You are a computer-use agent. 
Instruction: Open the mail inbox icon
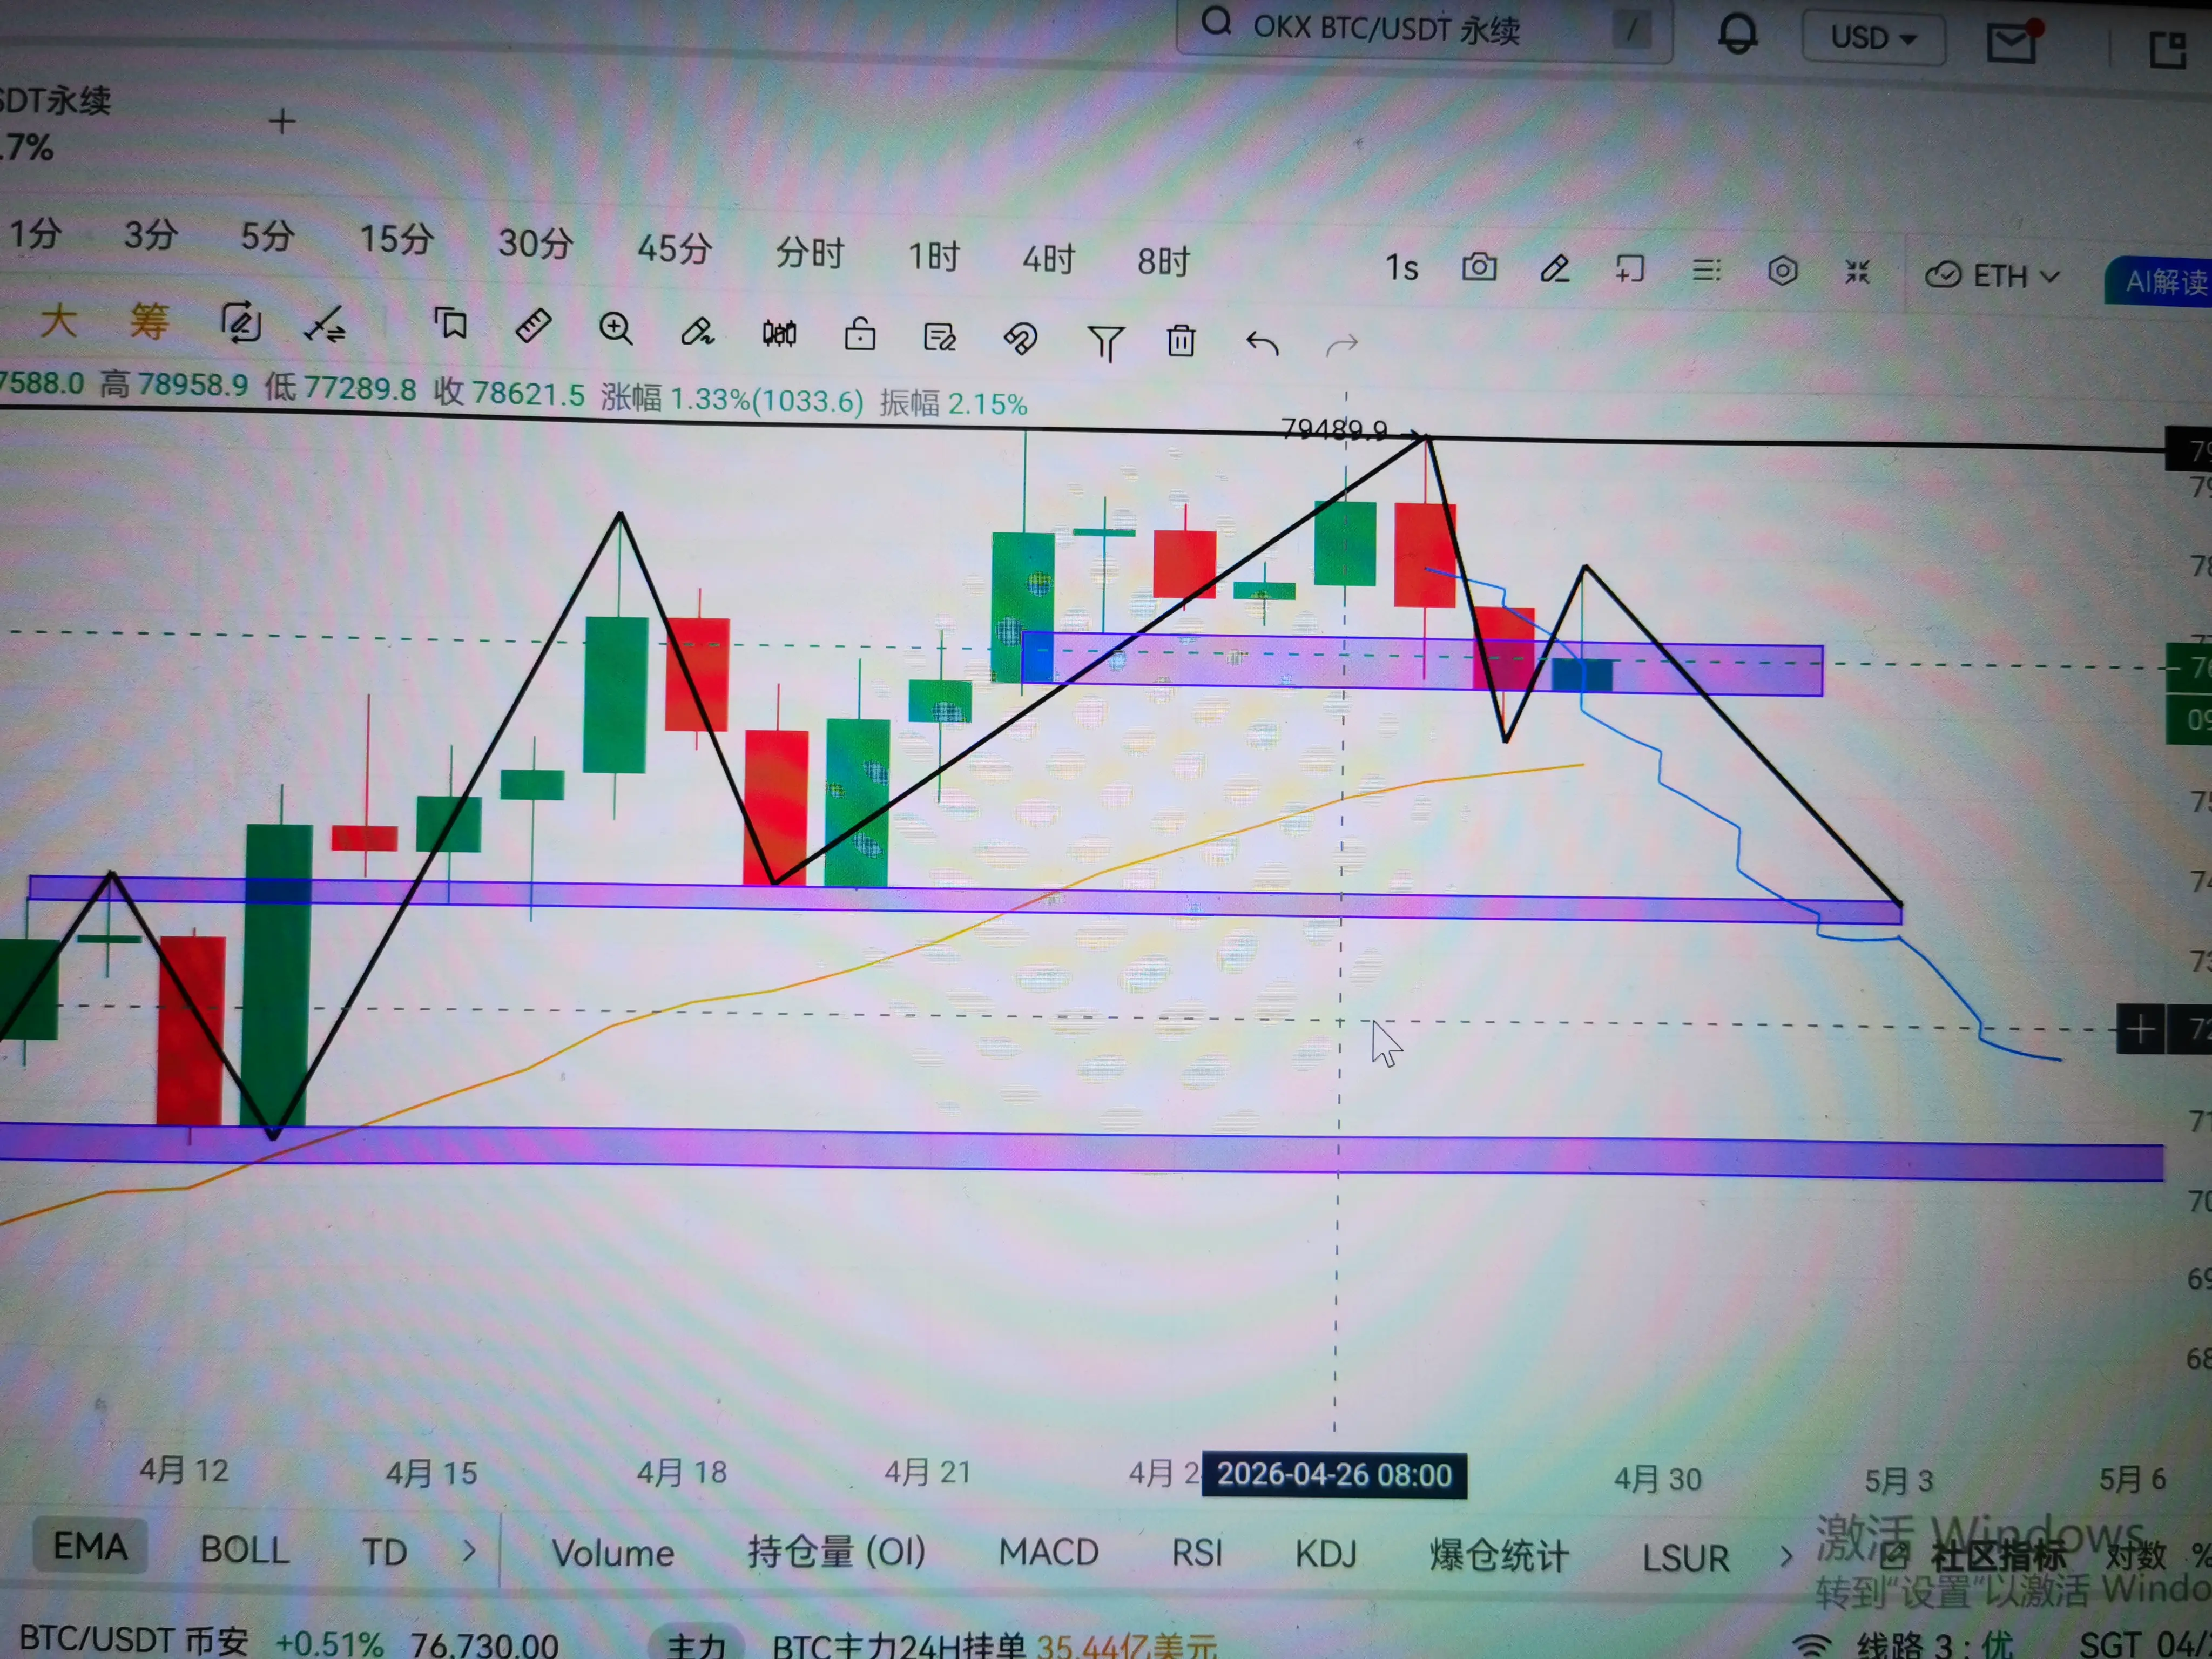2011,42
